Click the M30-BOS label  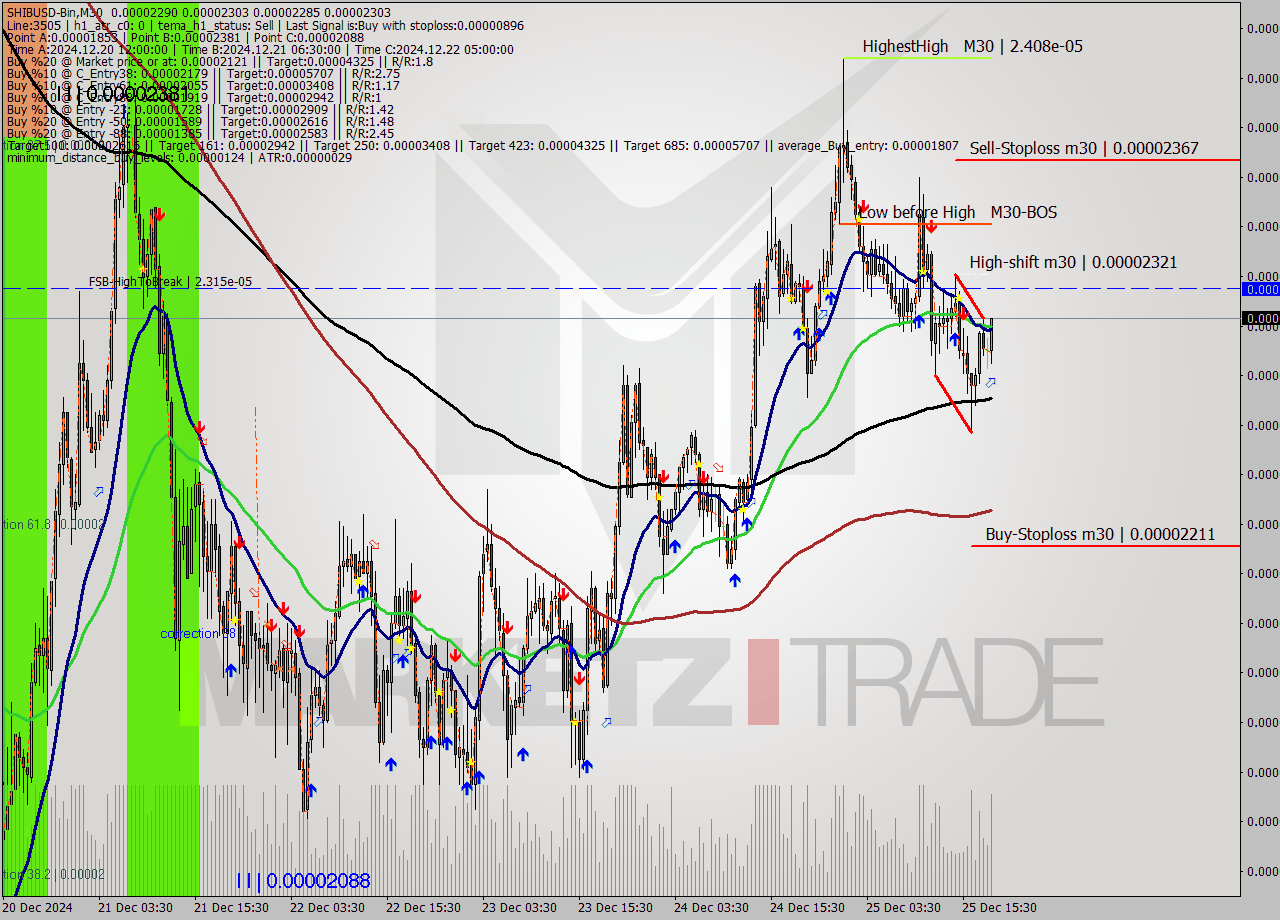pyautogui.click(x=1023, y=212)
